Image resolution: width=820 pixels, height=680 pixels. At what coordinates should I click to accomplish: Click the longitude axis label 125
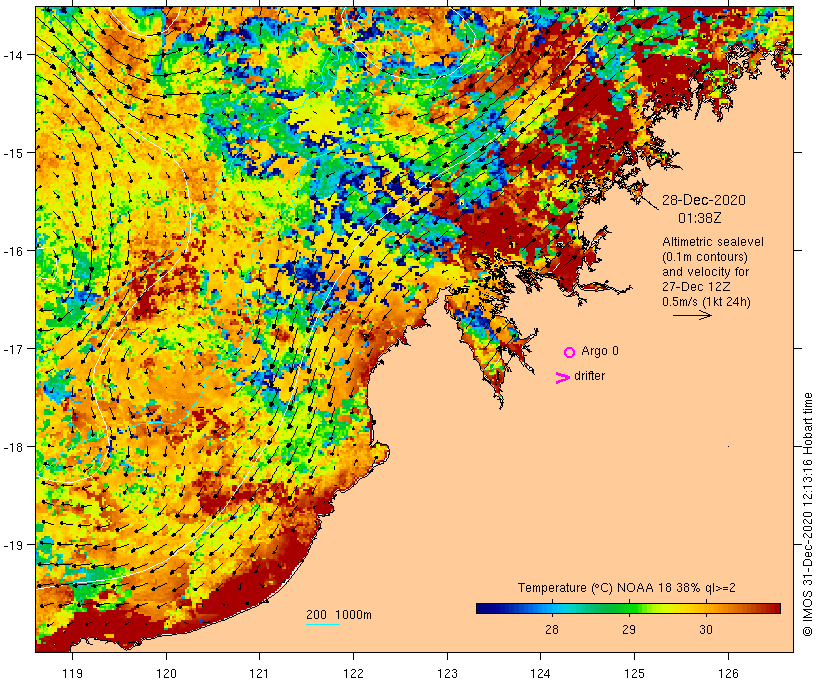[634, 673]
